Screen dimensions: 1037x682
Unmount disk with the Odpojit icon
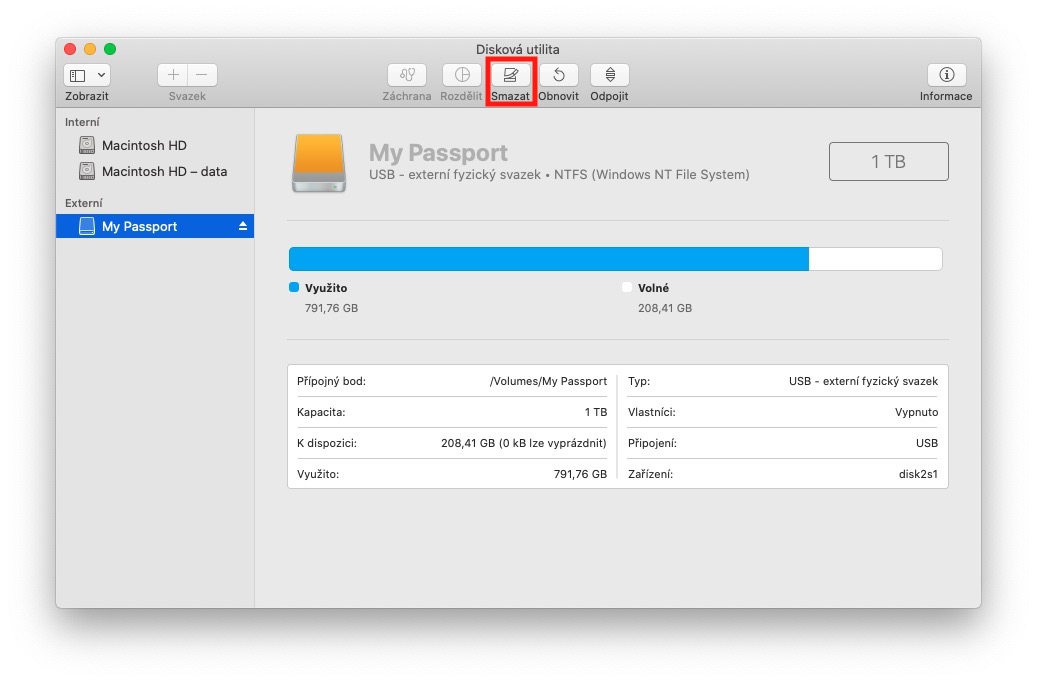[x=610, y=75]
